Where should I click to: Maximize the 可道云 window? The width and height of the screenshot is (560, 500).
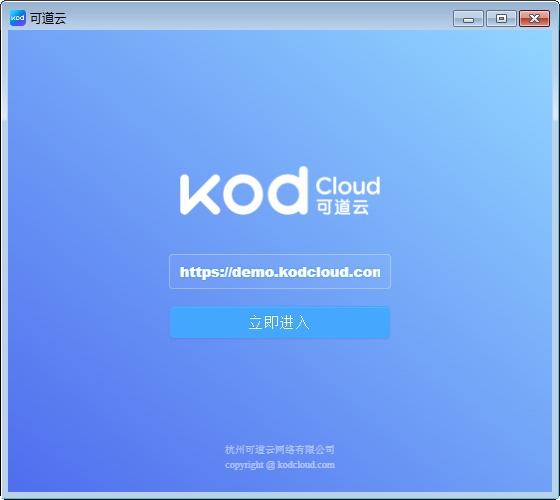(x=501, y=19)
